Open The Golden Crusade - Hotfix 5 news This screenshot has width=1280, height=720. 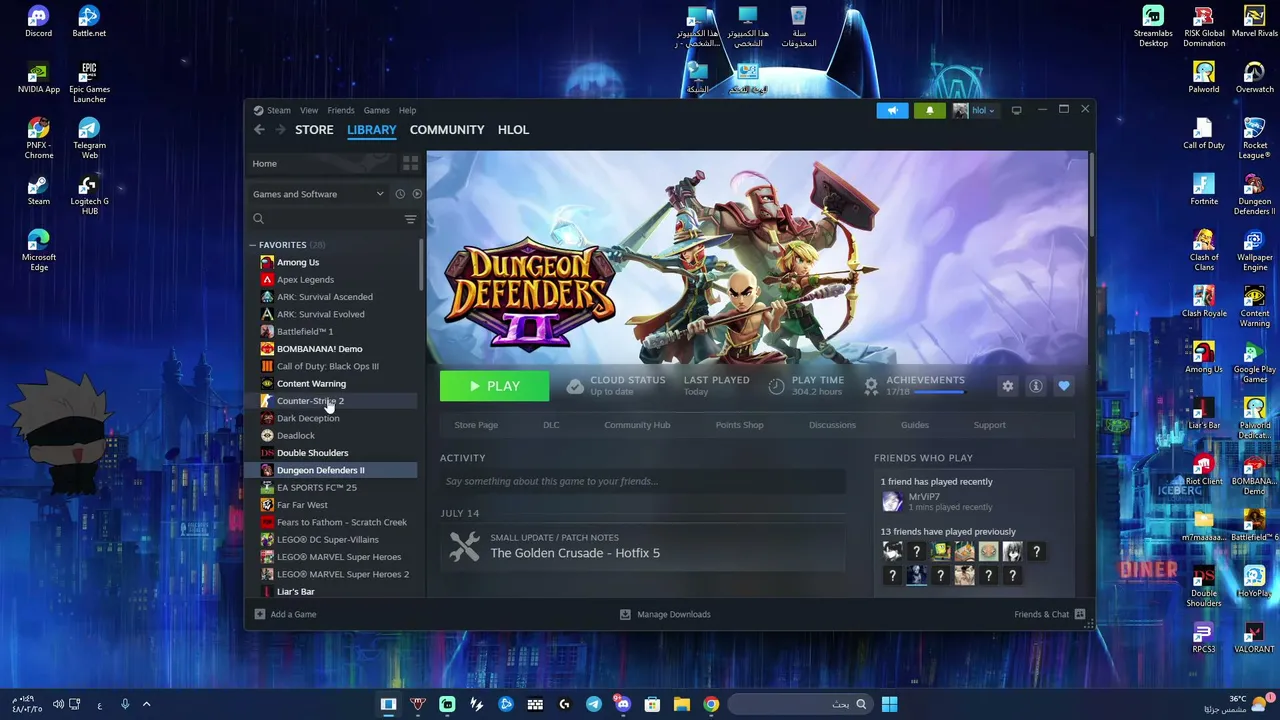575,553
